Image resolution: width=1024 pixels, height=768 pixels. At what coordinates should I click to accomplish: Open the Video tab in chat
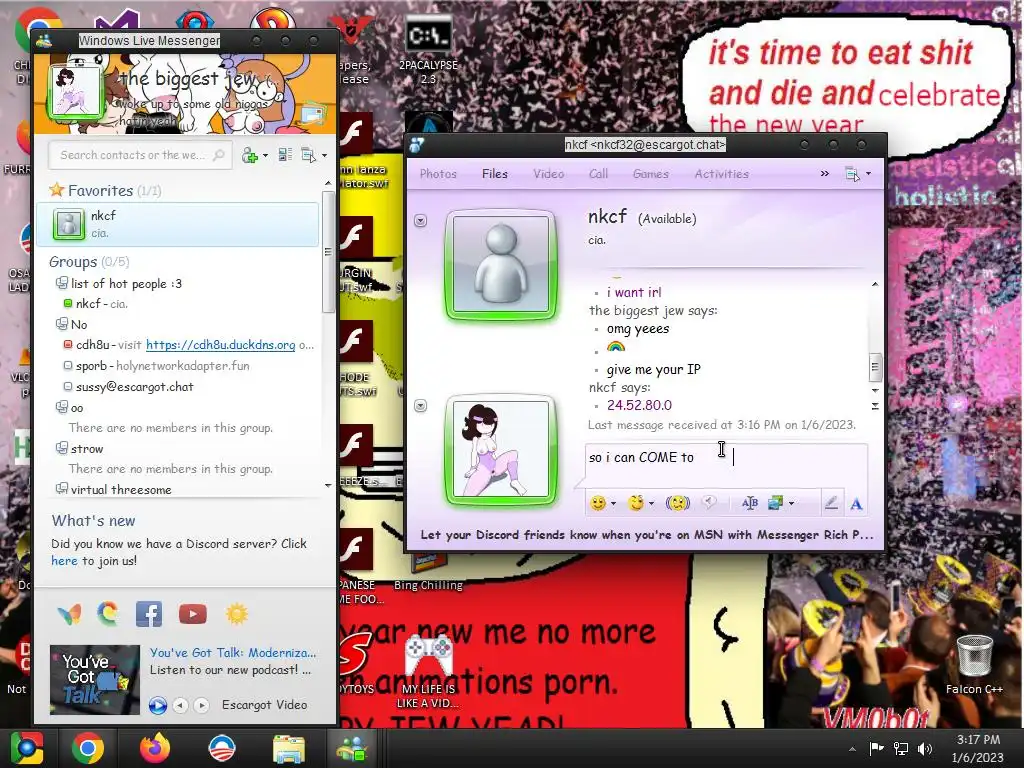point(549,174)
